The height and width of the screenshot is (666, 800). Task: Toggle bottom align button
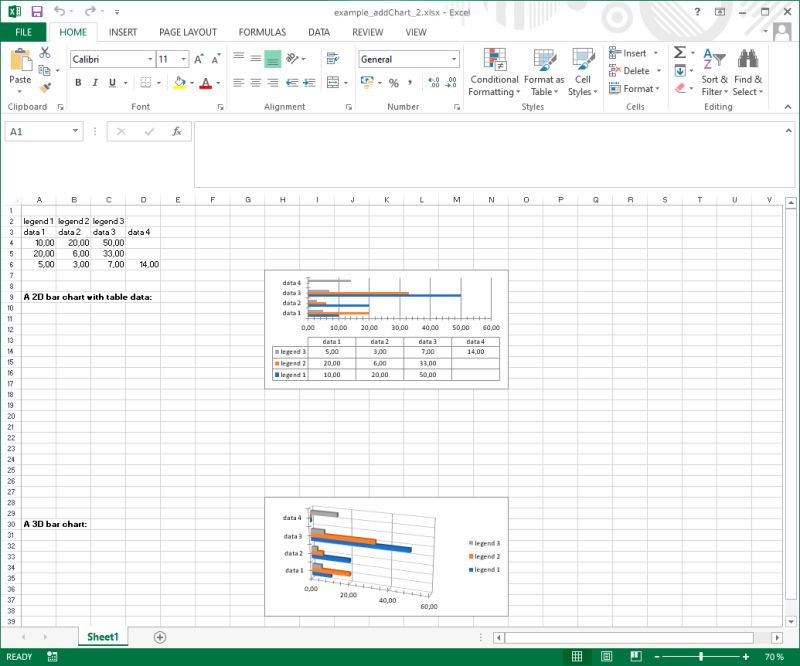[273, 59]
